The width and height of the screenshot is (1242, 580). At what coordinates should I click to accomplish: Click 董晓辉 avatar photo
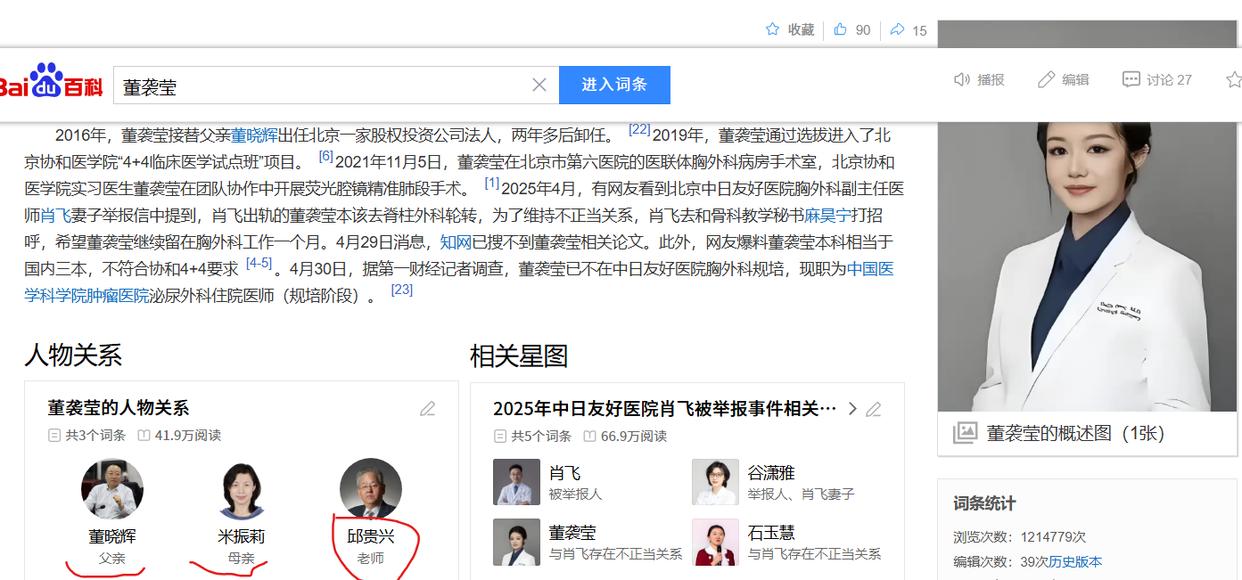112,489
